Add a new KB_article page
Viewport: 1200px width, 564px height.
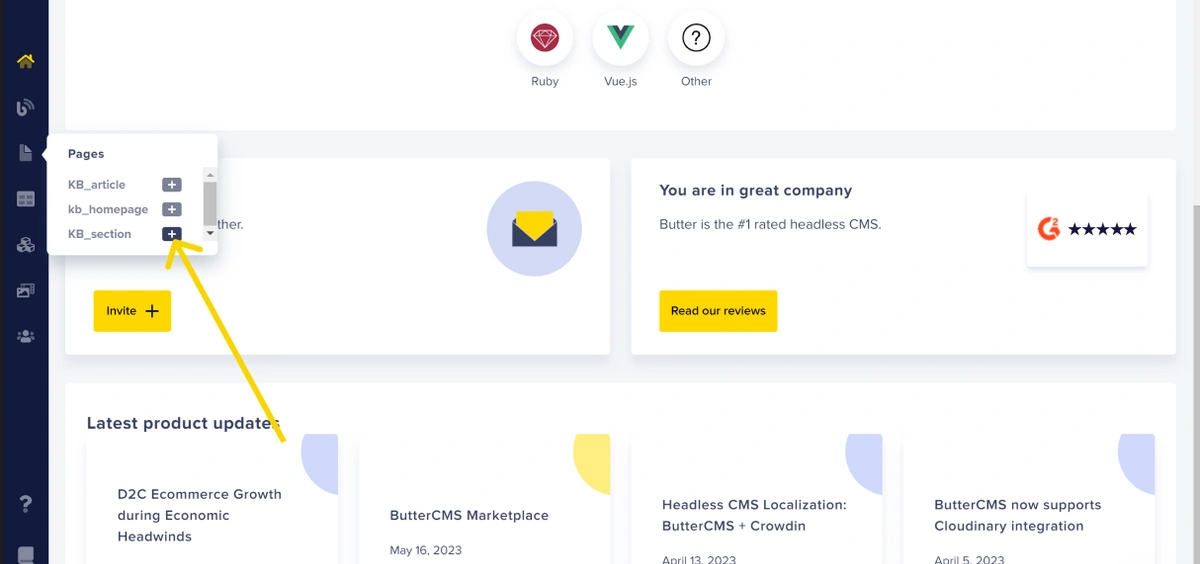click(x=172, y=185)
